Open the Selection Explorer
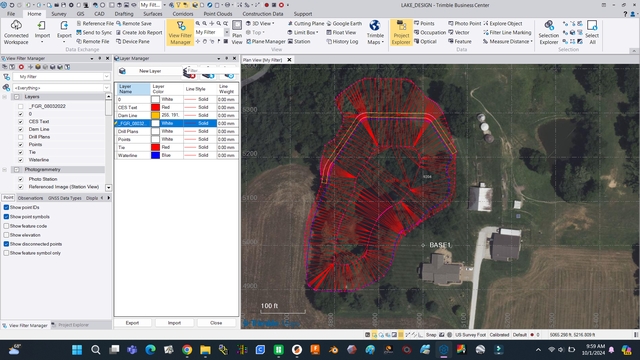 [x=548, y=32]
